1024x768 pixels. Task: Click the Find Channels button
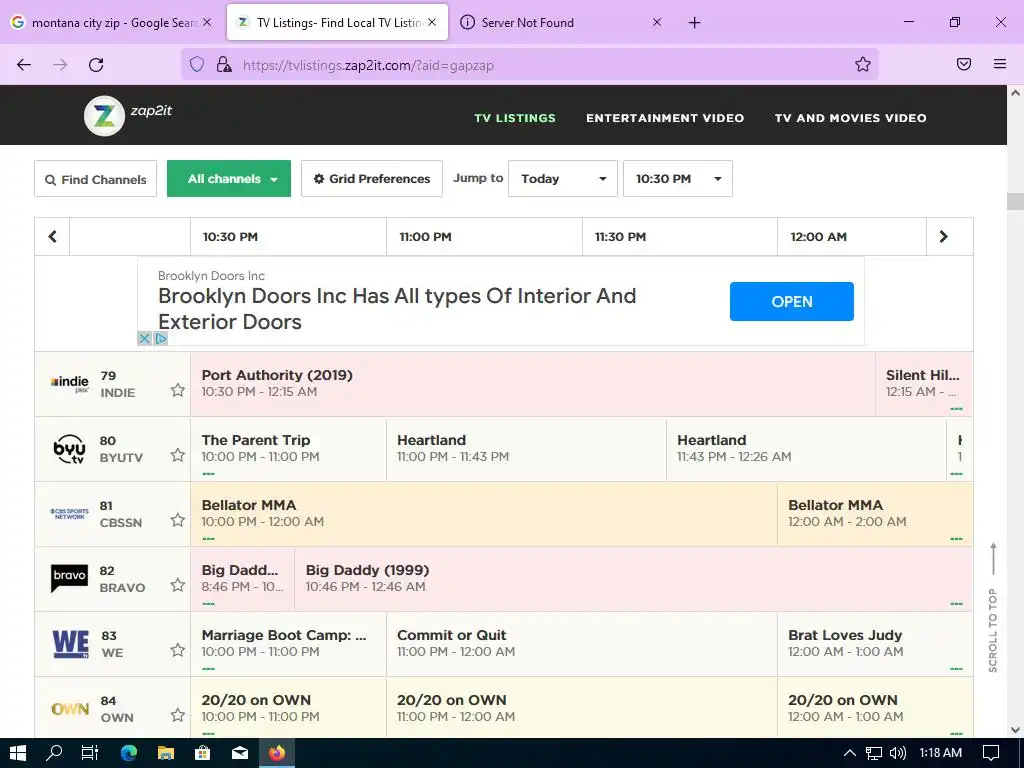pyautogui.click(x=95, y=179)
